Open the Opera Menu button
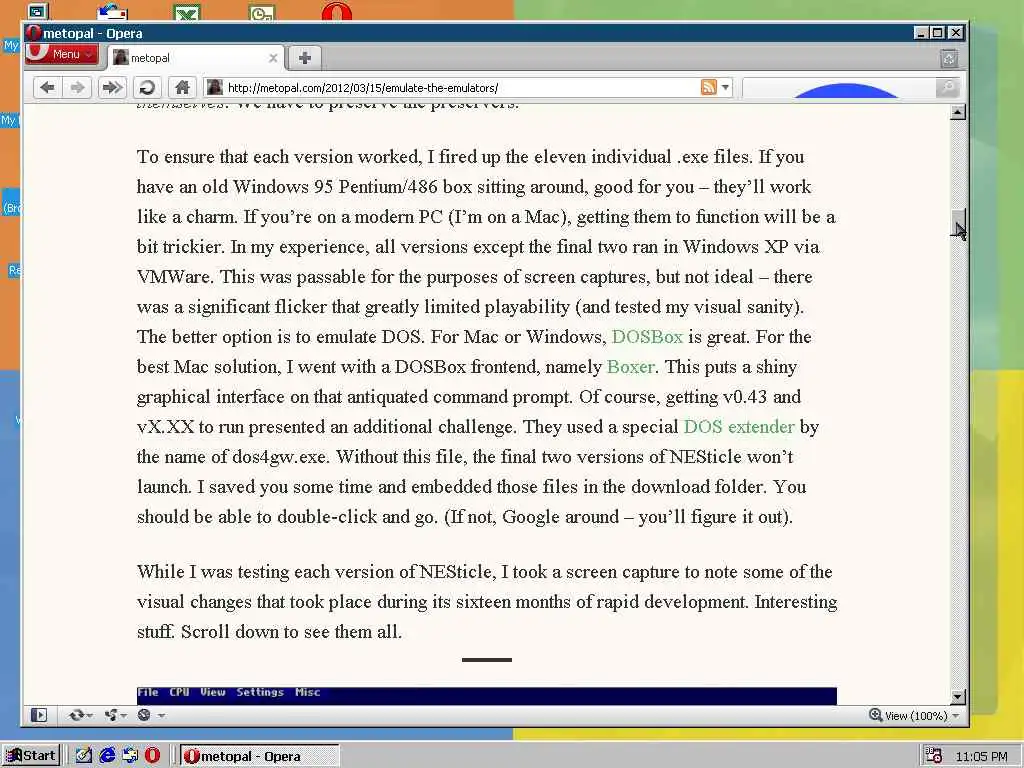The height and width of the screenshot is (768, 1024). [x=62, y=54]
